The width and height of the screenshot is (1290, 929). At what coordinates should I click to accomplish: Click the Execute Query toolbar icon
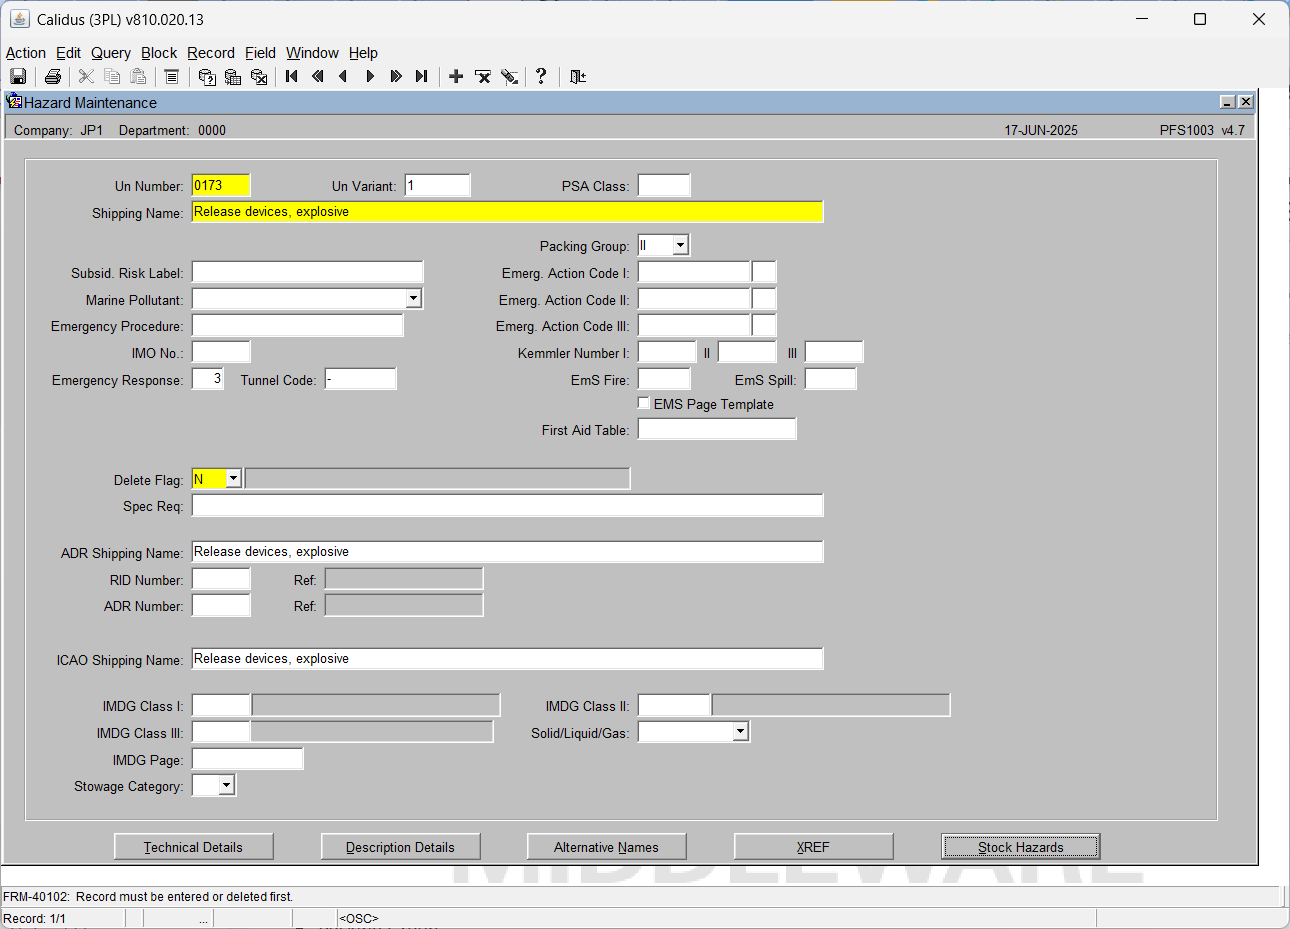click(233, 76)
